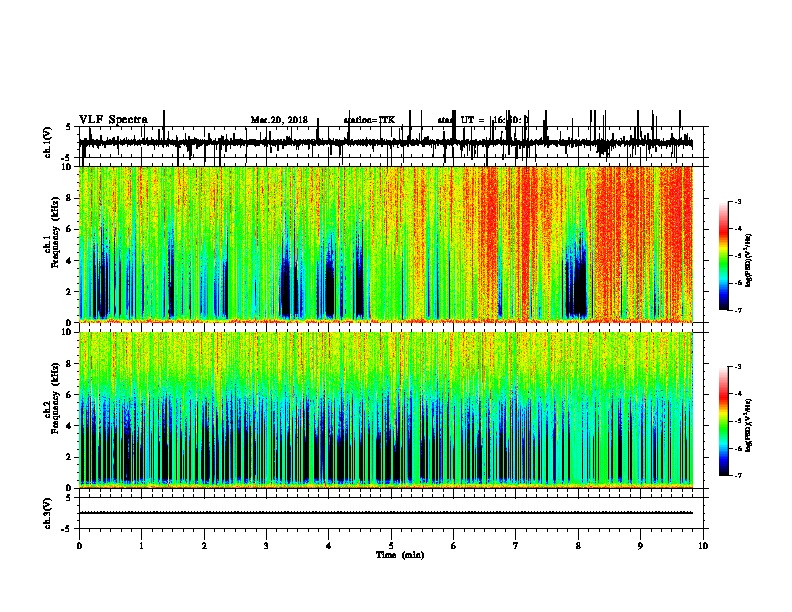This screenshot has width=792, height=612.
Task: Select the date label "Mar.20, 2018"
Action: point(279,120)
